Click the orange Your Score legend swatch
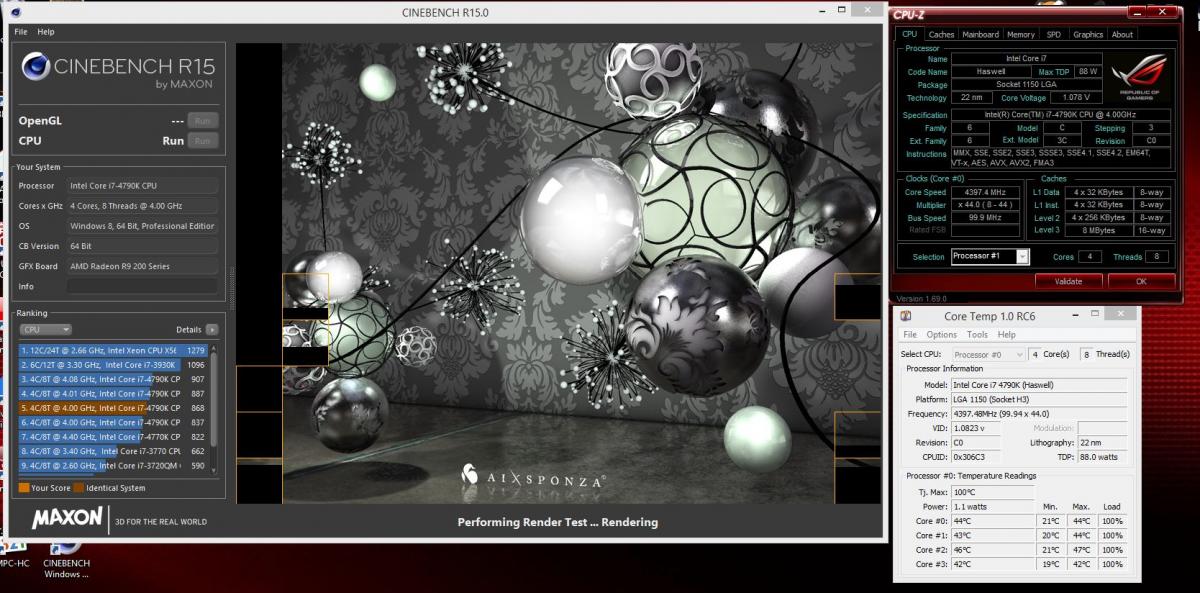The image size is (1200, 593). 24,488
